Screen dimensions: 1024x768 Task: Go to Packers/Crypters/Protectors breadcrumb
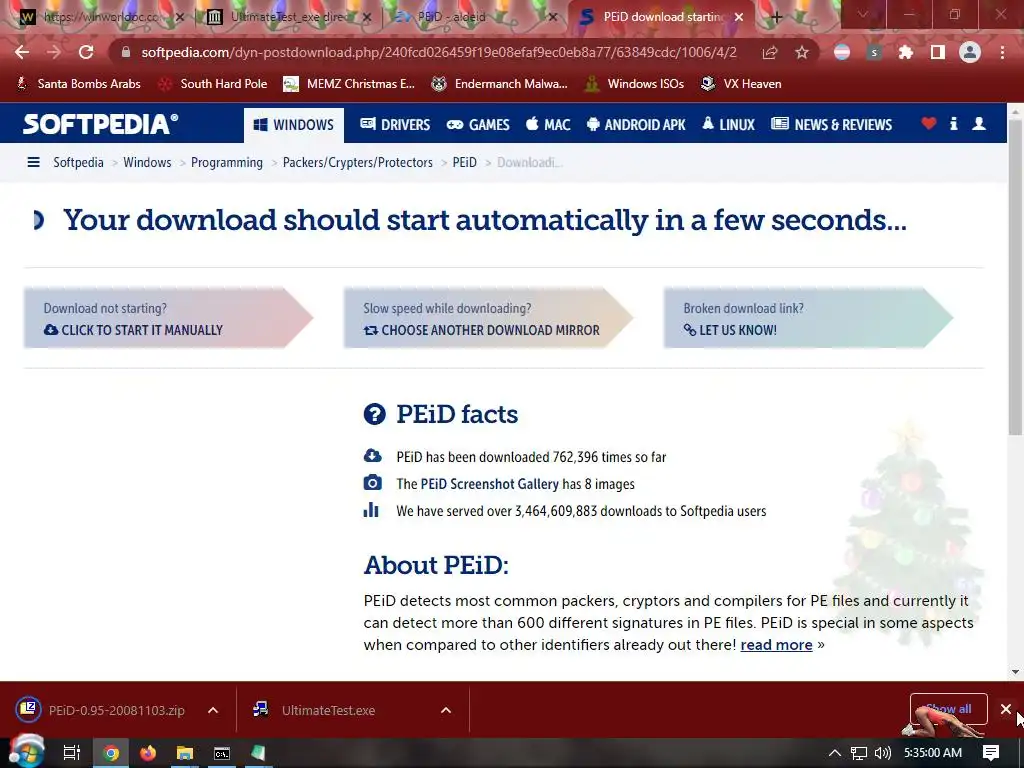(x=358, y=162)
